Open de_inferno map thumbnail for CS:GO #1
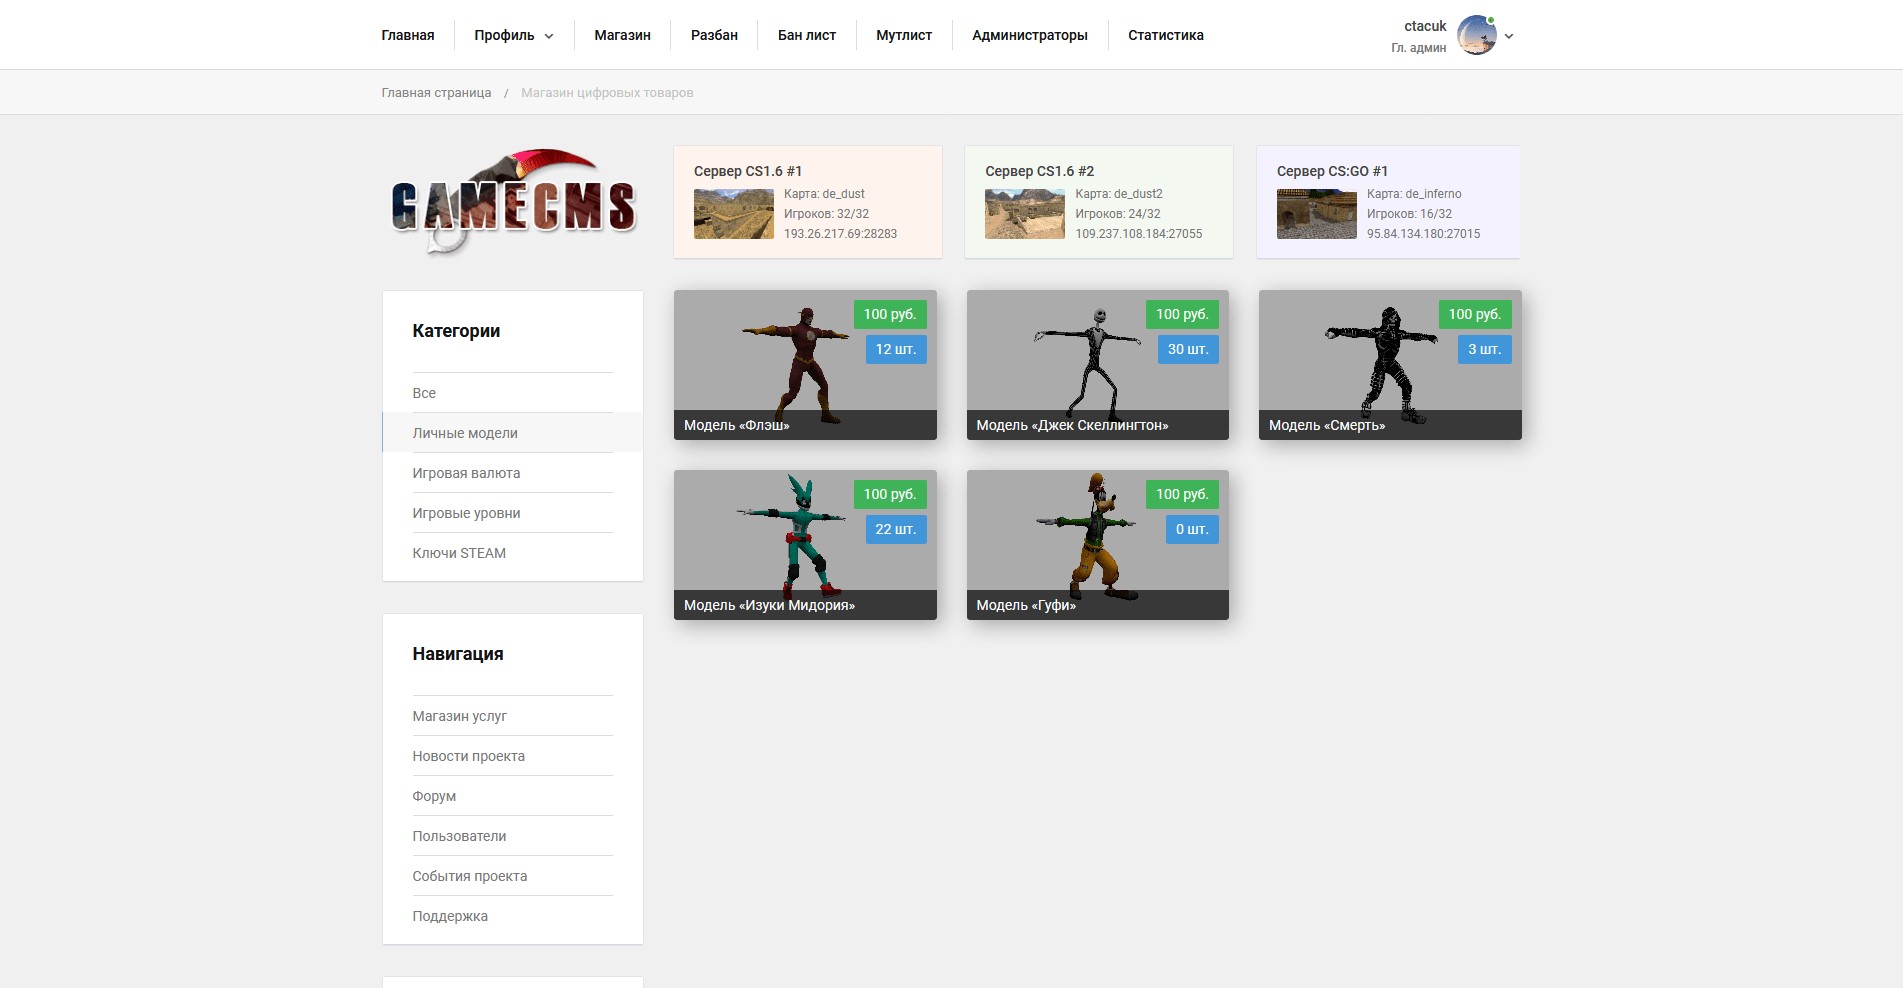Image resolution: width=1903 pixels, height=988 pixels. click(1316, 214)
